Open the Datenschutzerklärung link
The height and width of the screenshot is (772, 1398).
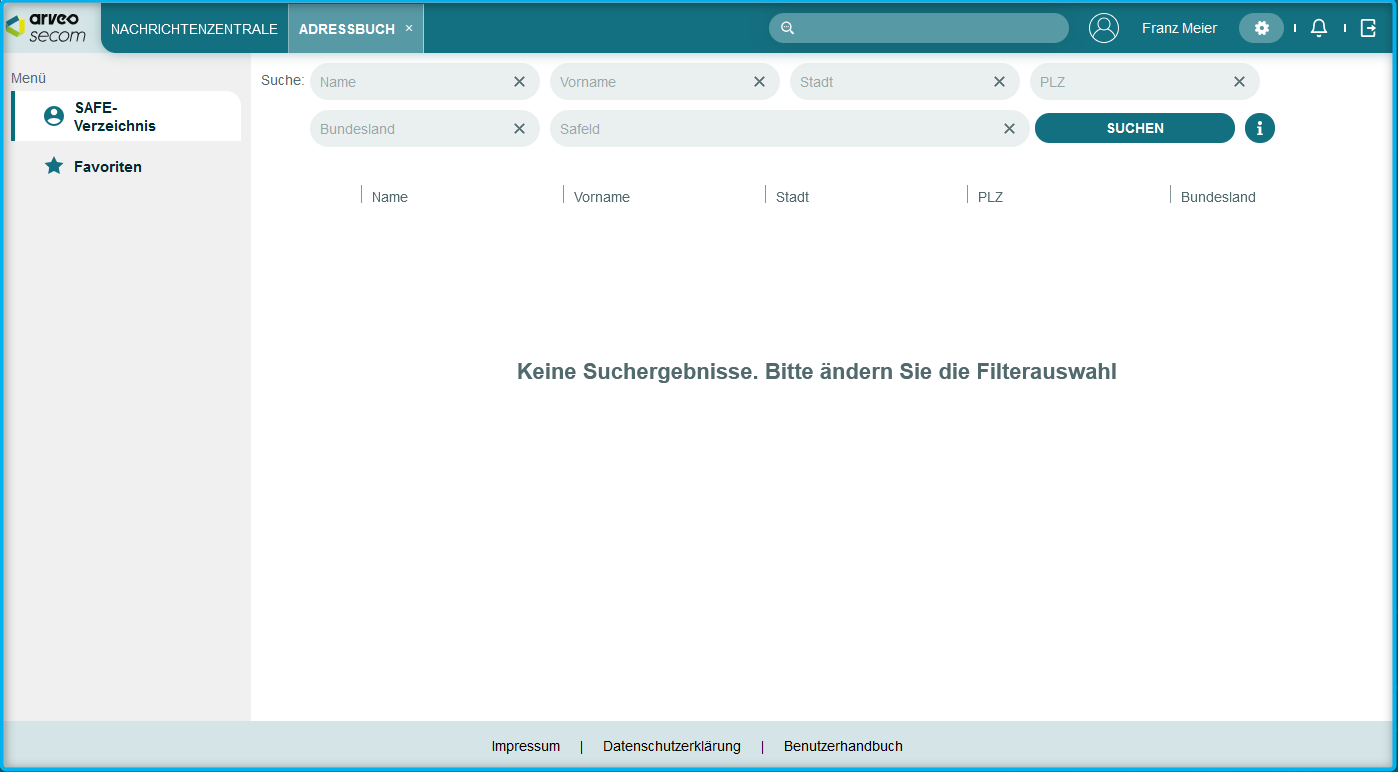(671, 746)
